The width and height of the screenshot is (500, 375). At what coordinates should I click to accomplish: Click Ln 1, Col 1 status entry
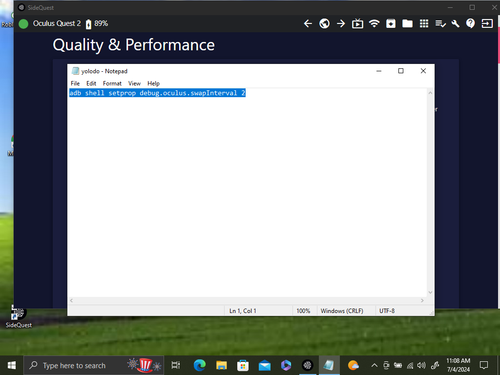(243, 311)
